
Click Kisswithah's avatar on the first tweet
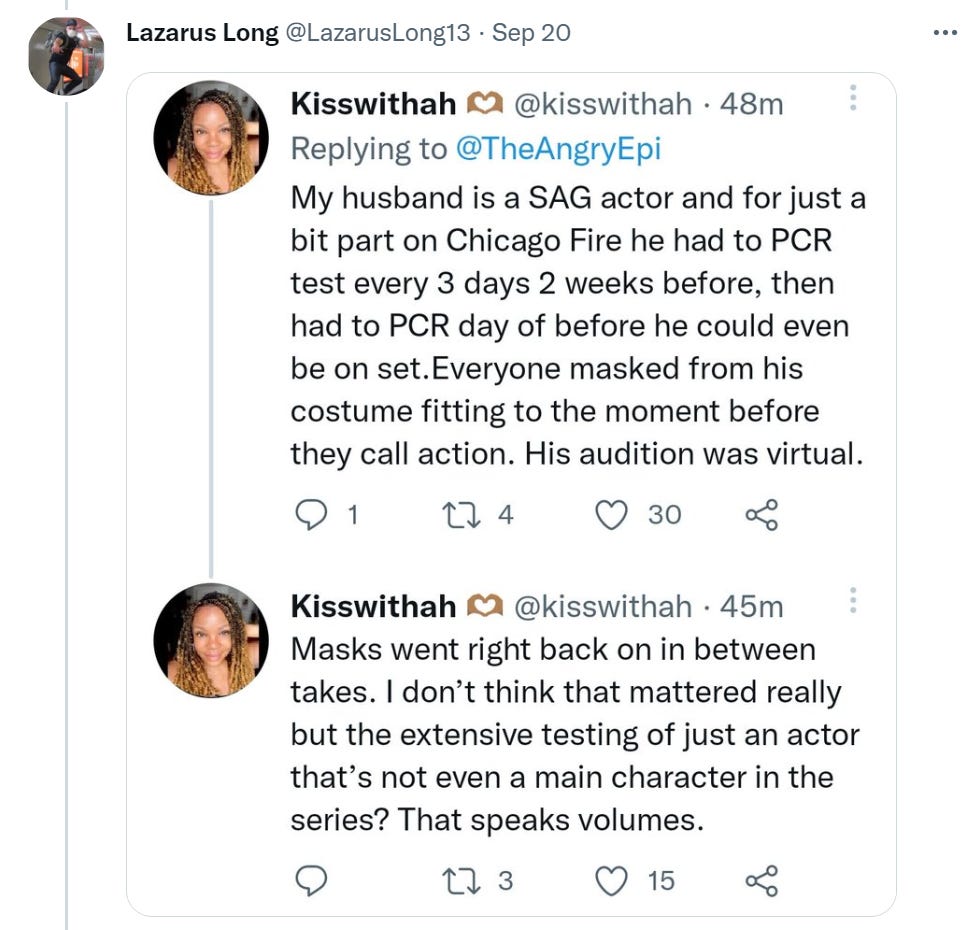coord(211,137)
